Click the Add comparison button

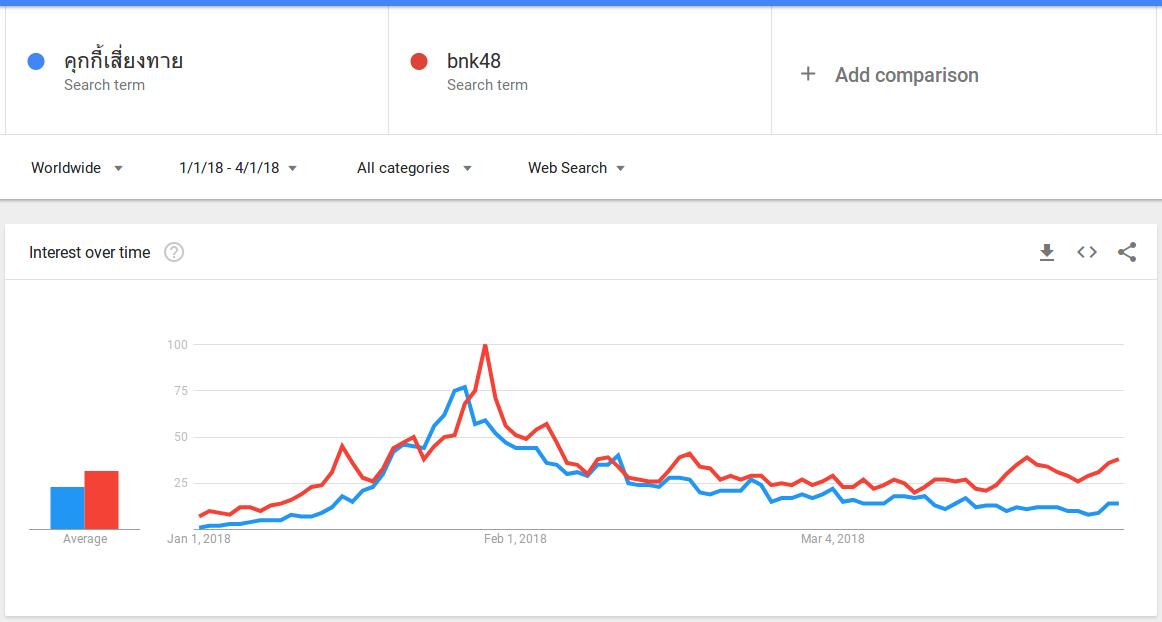(889, 75)
